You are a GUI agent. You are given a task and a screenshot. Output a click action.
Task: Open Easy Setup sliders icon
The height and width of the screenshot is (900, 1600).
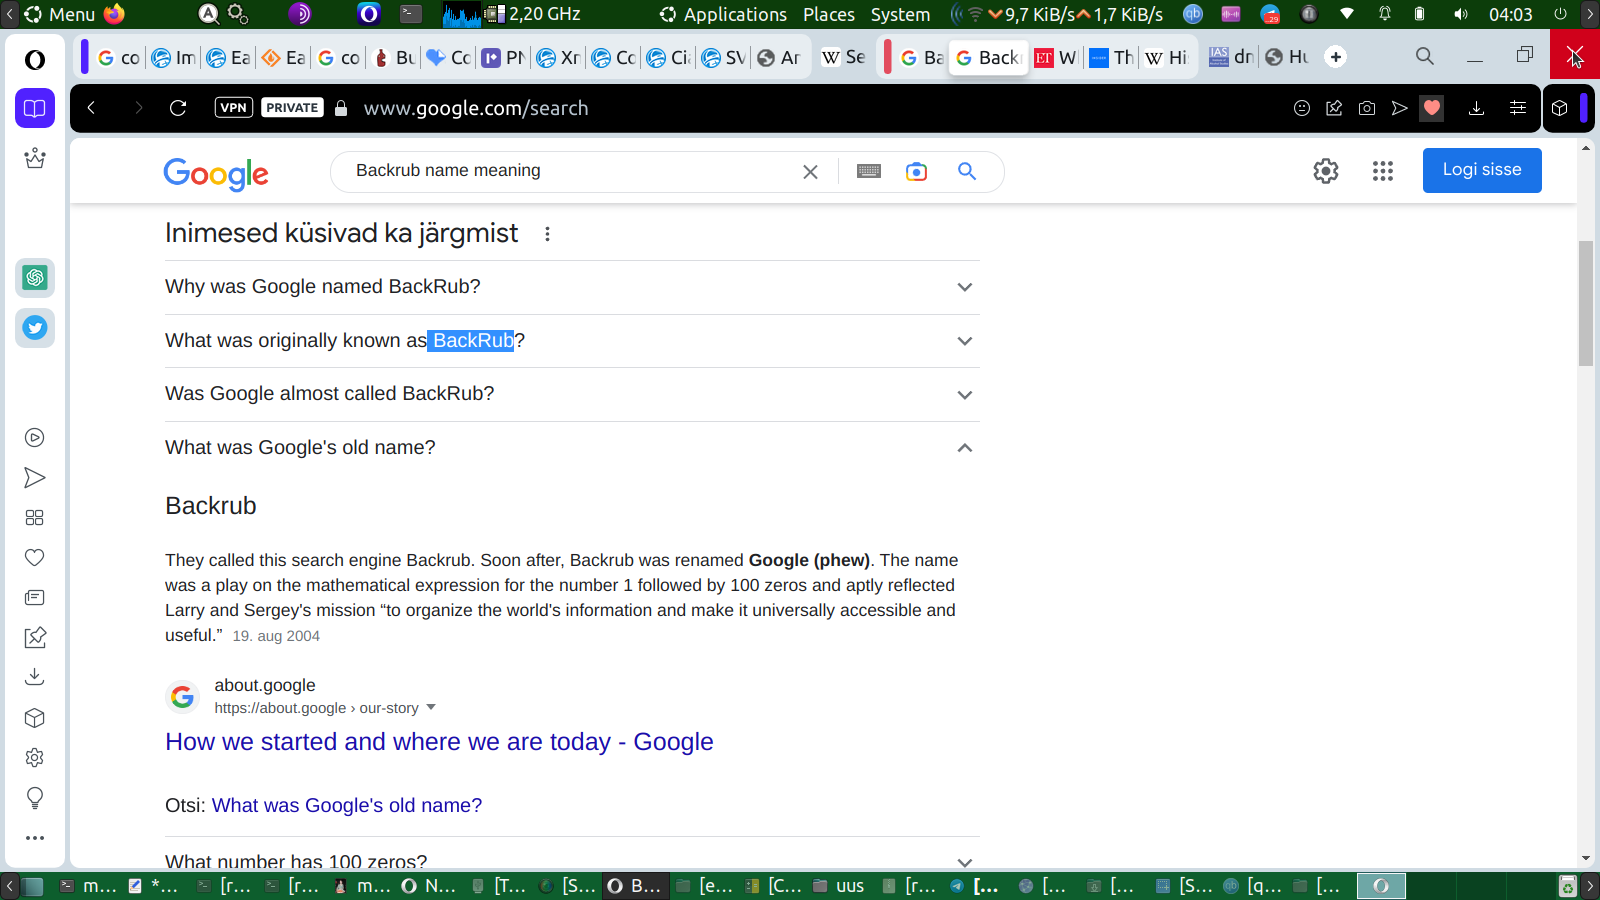1518,108
